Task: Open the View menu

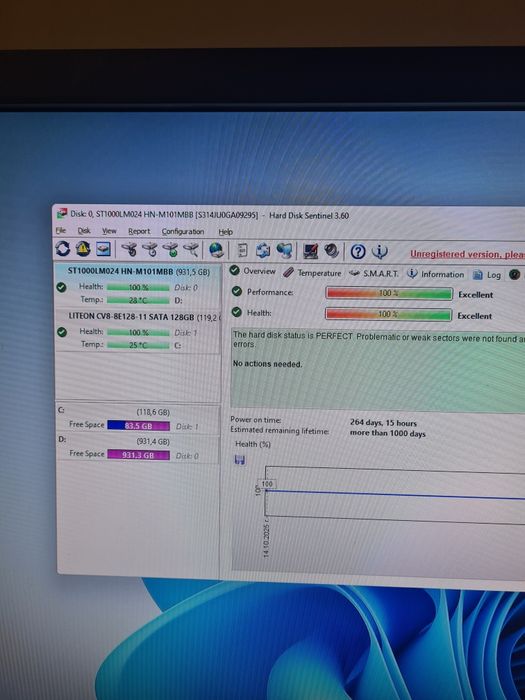Action: (109, 231)
